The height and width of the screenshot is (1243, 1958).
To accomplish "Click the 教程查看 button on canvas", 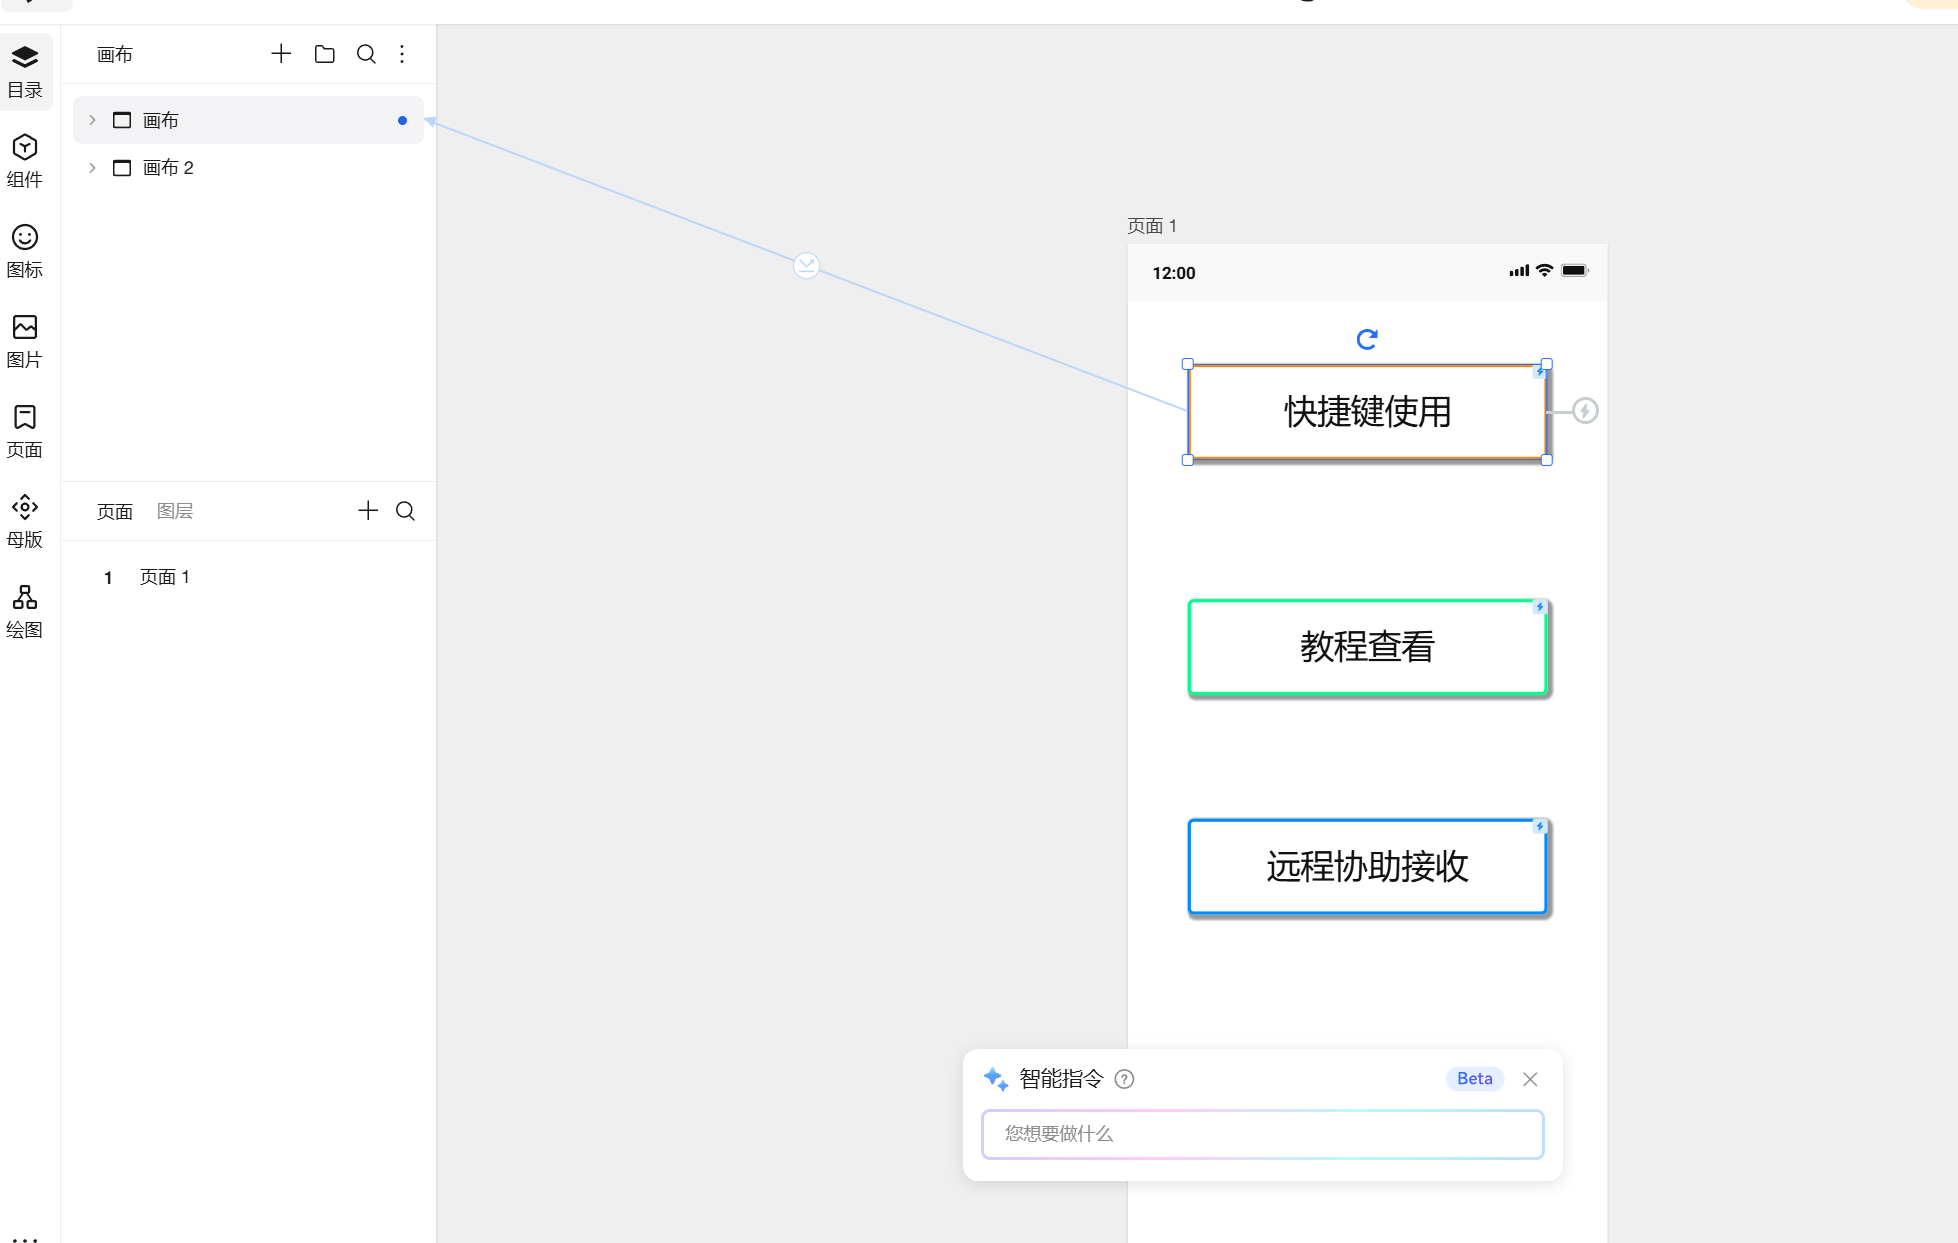I will (x=1367, y=647).
